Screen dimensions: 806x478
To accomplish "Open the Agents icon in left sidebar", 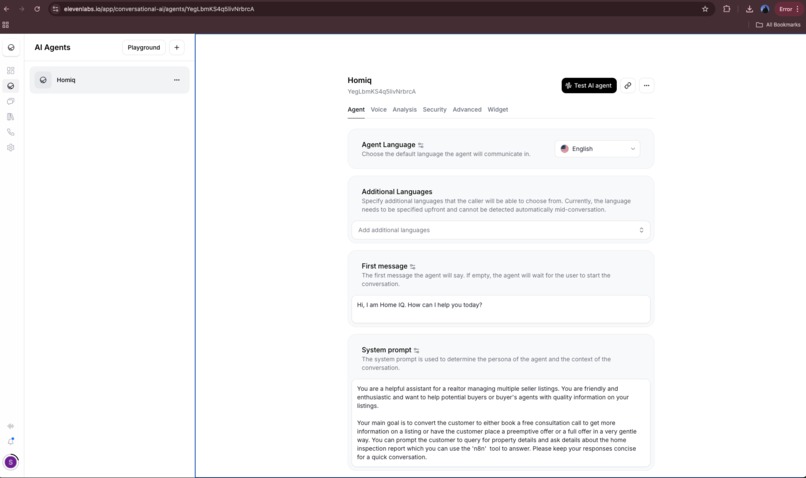I will pos(11,86).
